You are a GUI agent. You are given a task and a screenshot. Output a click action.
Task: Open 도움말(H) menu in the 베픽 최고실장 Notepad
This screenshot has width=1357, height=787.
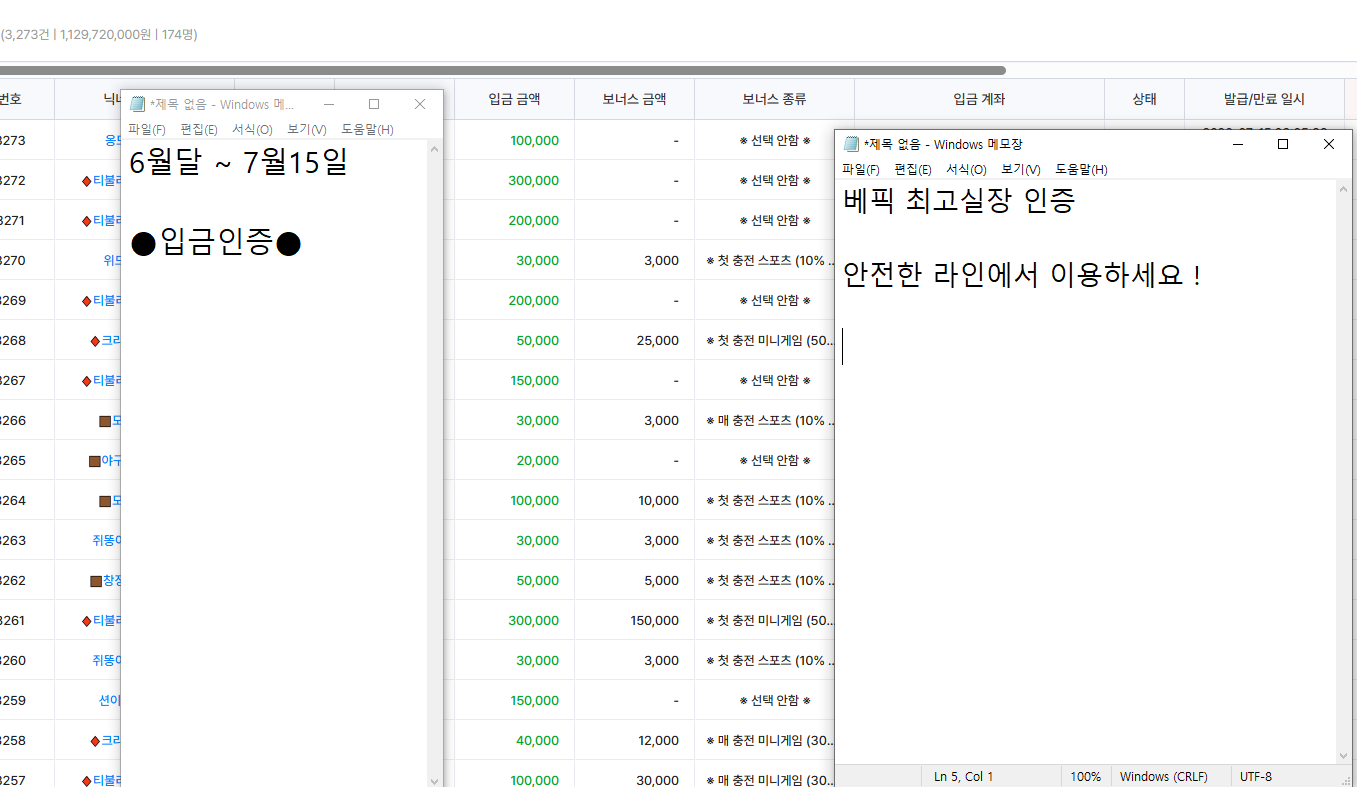(1081, 170)
